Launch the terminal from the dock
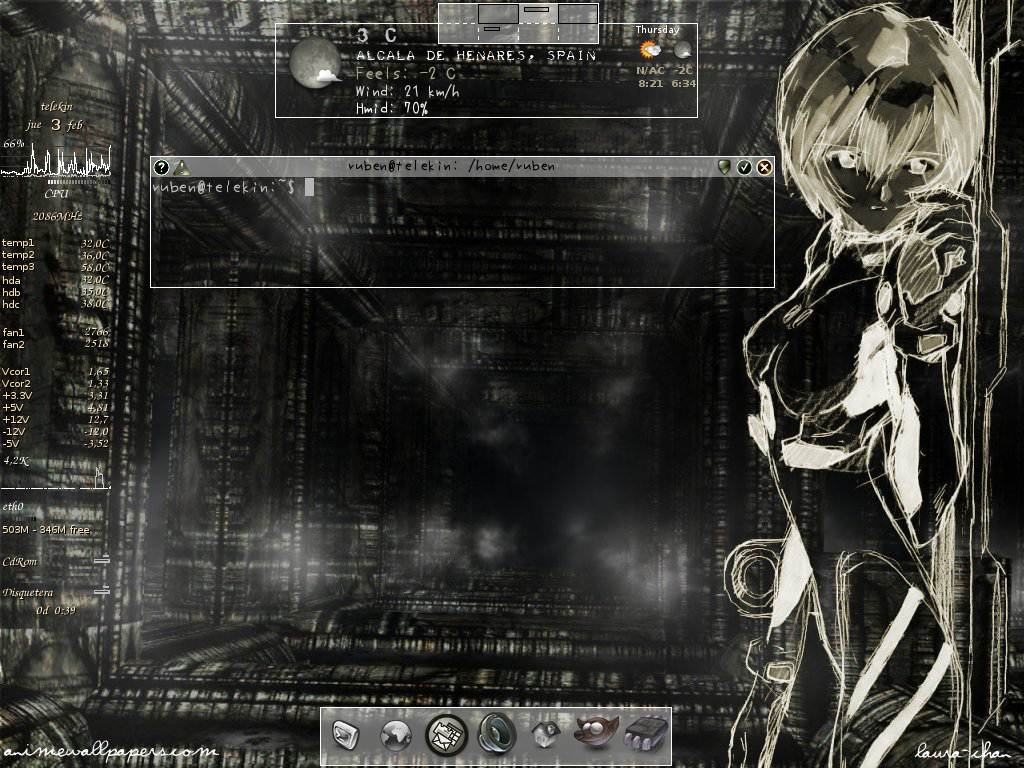Screen dimensions: 1024x768 pos(344,735)
